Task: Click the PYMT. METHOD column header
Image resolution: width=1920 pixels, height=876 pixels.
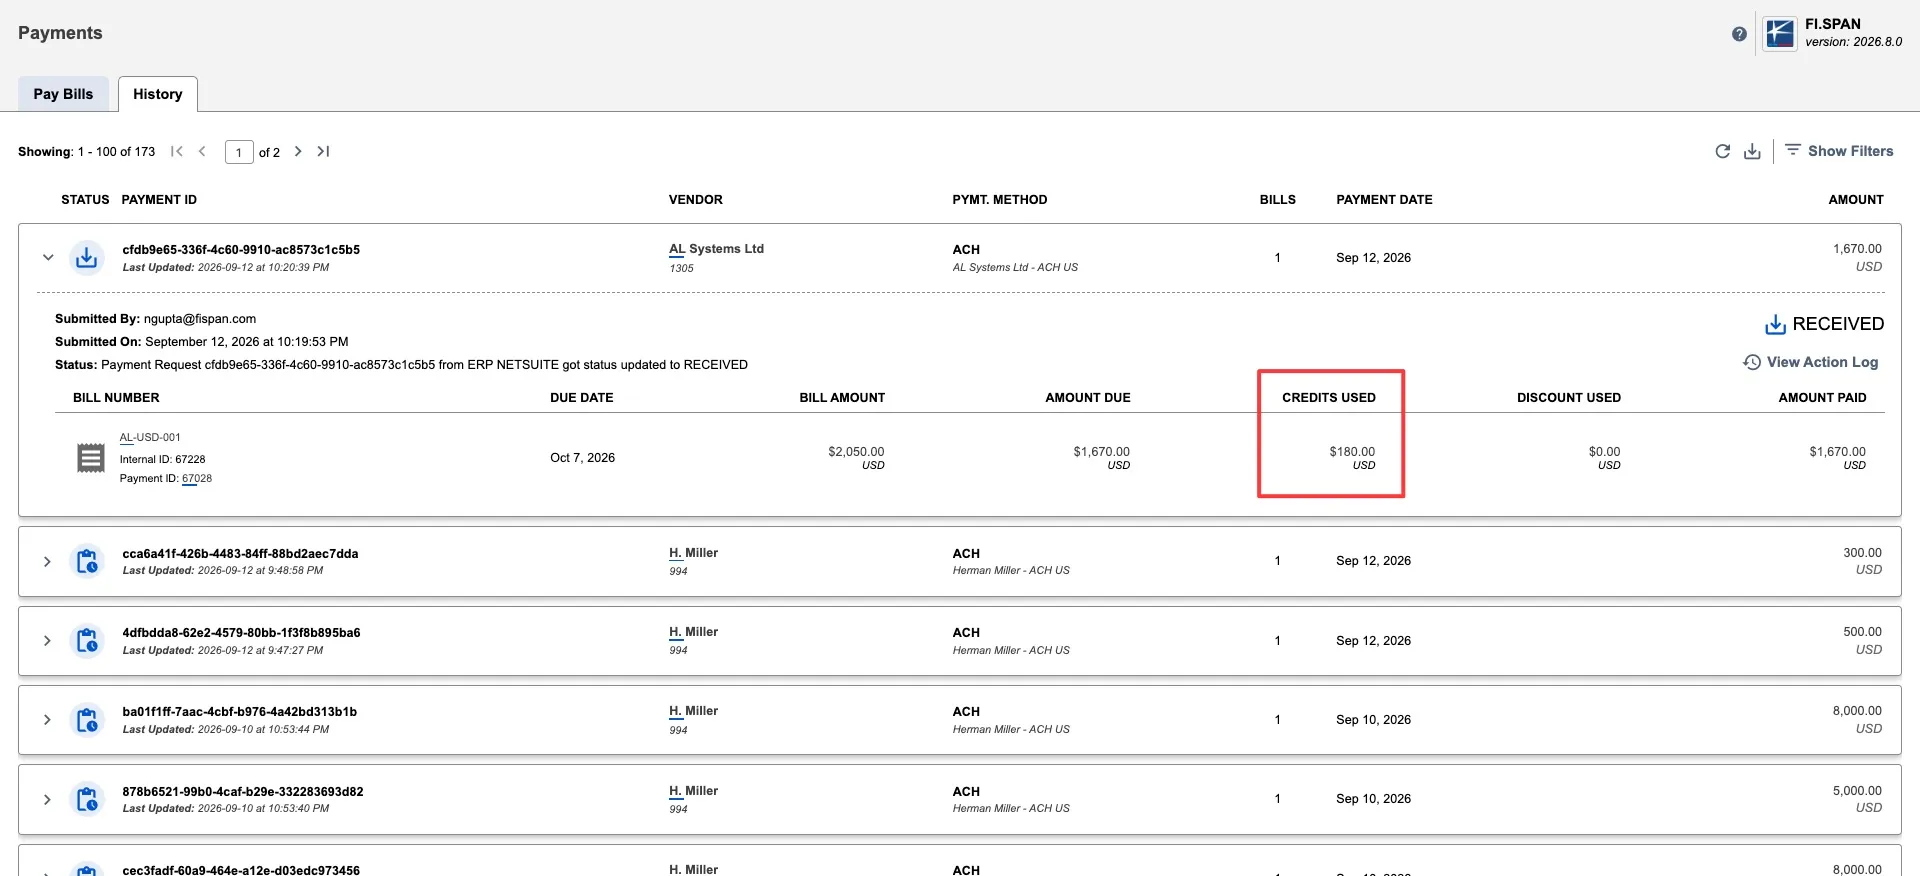Action: coord(1000,200)
